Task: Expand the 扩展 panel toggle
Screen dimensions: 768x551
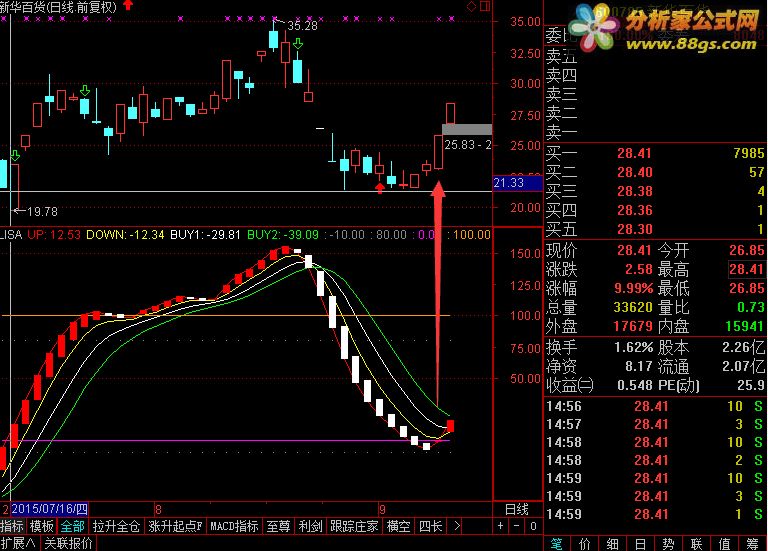Action: 18,543
